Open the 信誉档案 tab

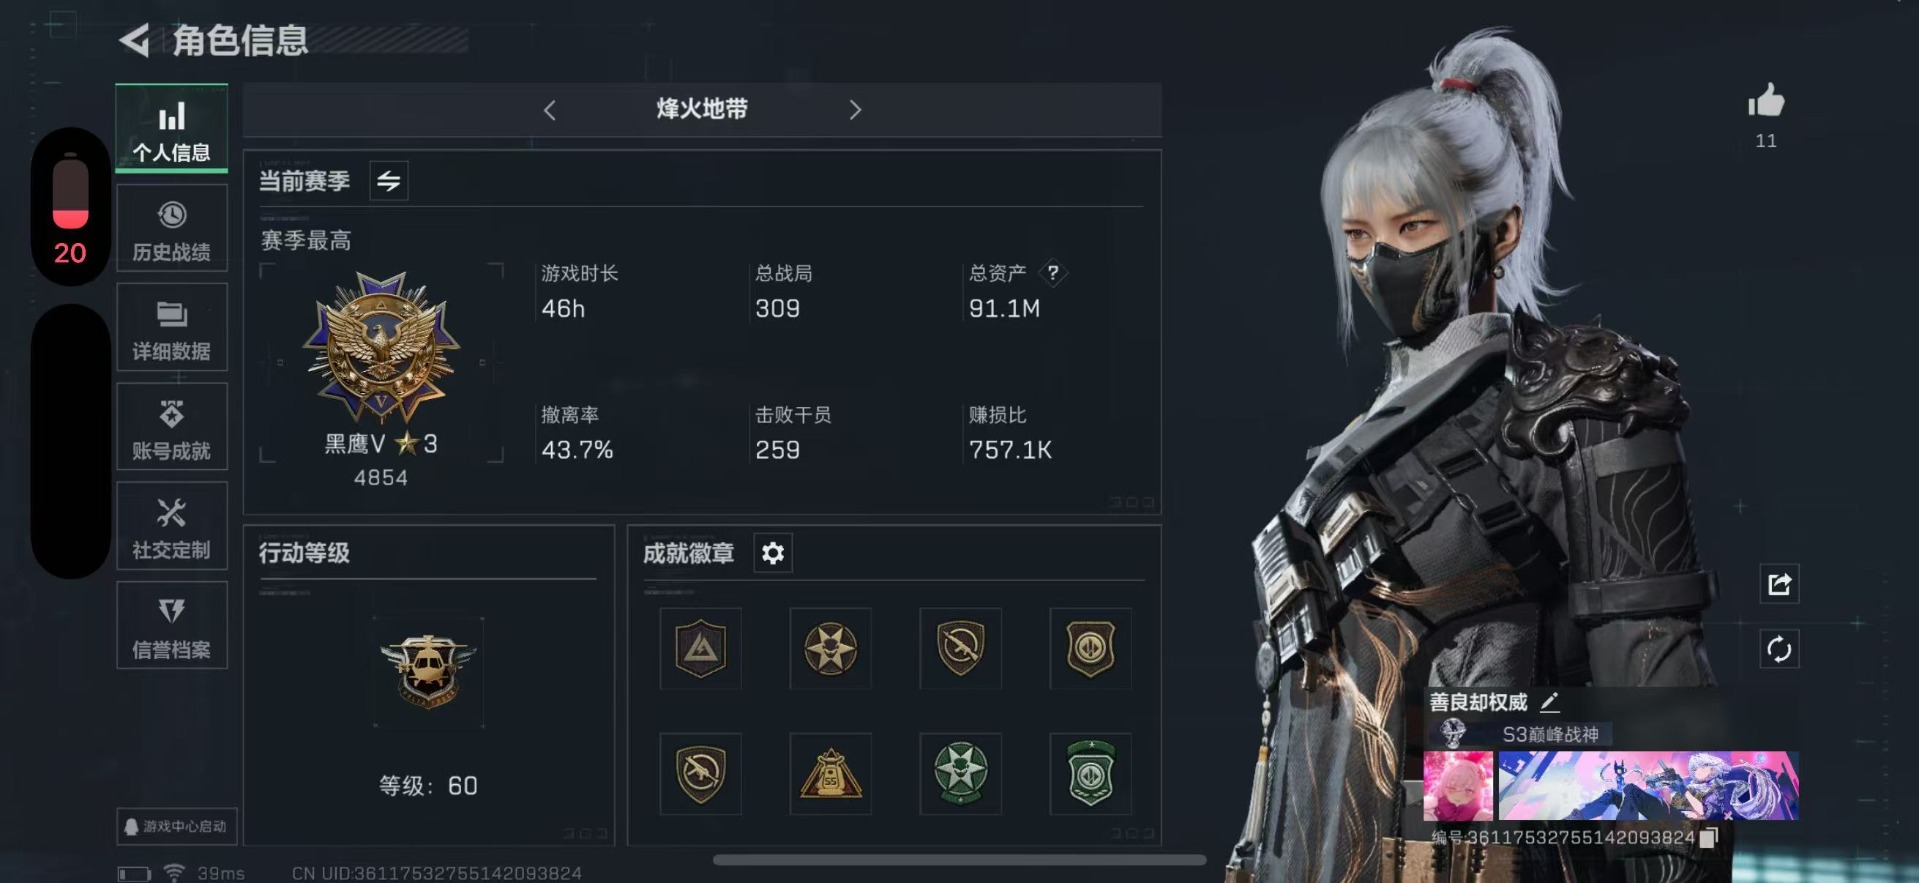click(172, 626)
